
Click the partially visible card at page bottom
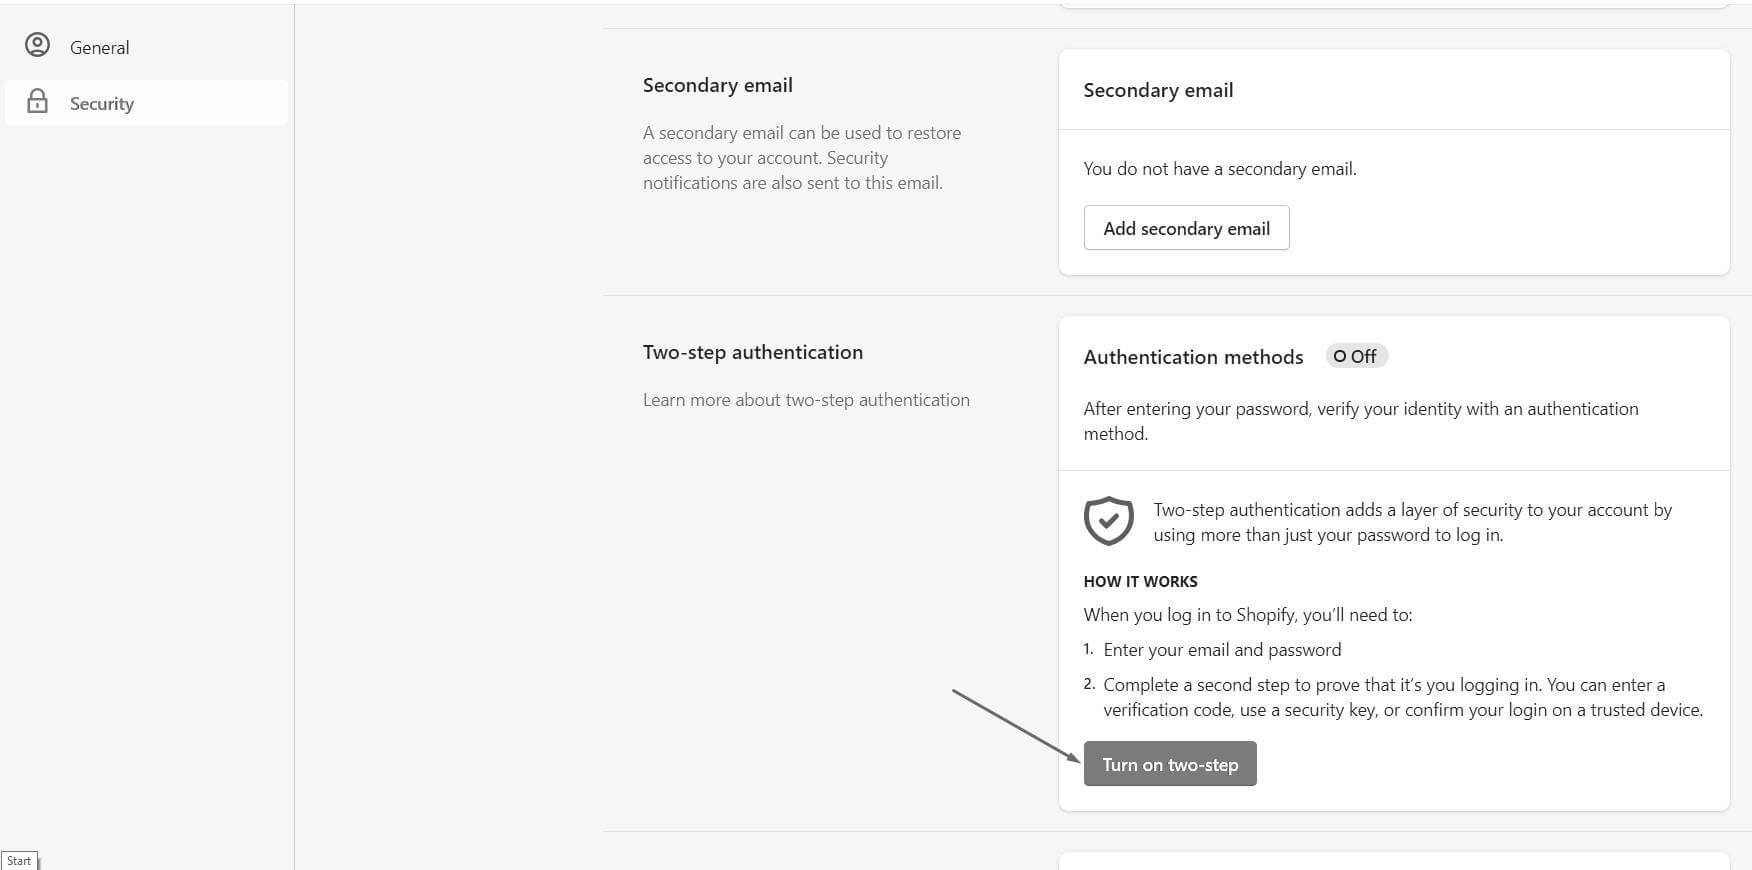tap(1394, 862)
